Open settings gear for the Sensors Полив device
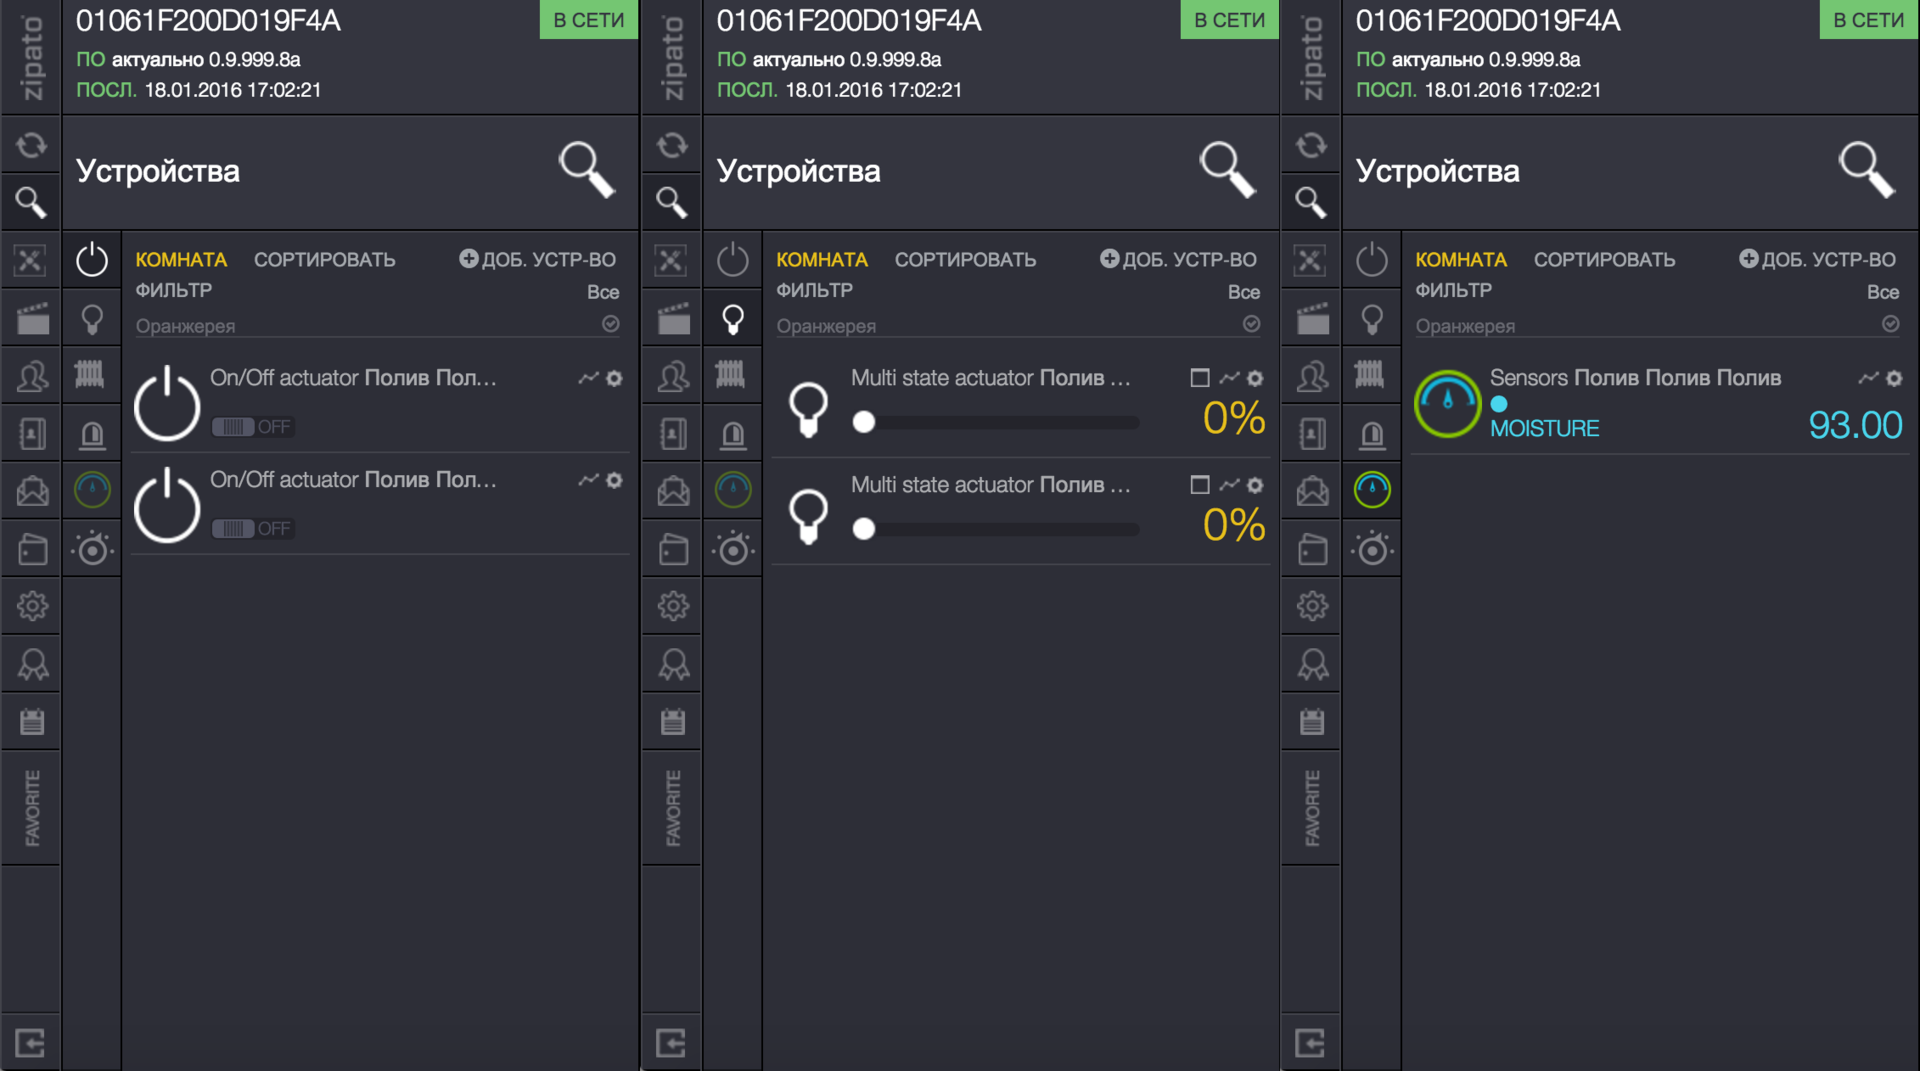 click(x=1894, y=378)
